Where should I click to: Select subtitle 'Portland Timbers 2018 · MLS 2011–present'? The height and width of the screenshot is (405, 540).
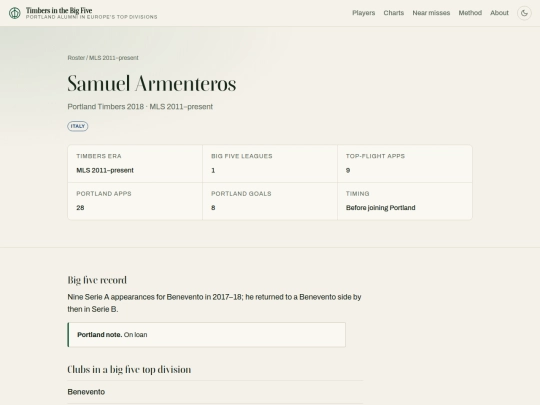140,107
